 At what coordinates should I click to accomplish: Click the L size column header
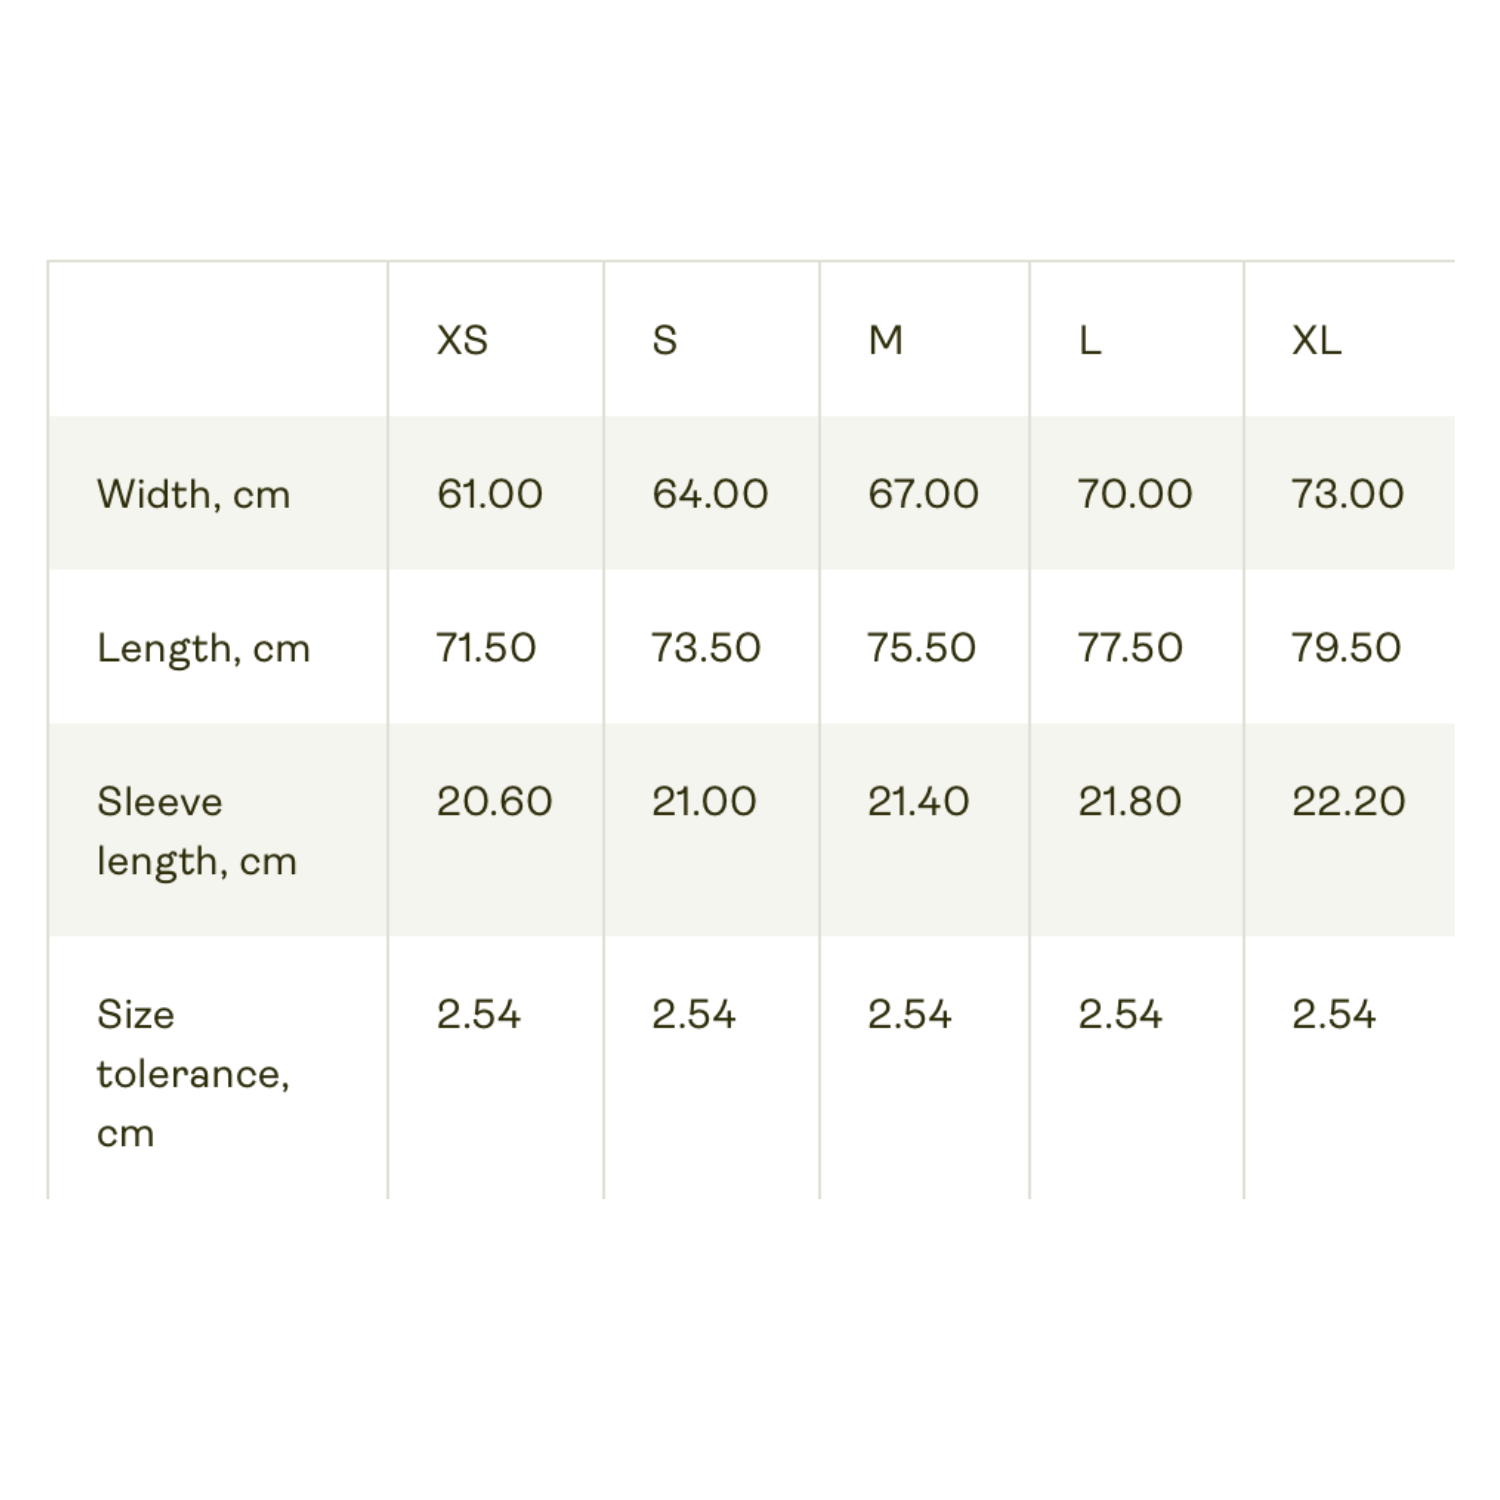pyautogui.click(x=1090, y=341)
